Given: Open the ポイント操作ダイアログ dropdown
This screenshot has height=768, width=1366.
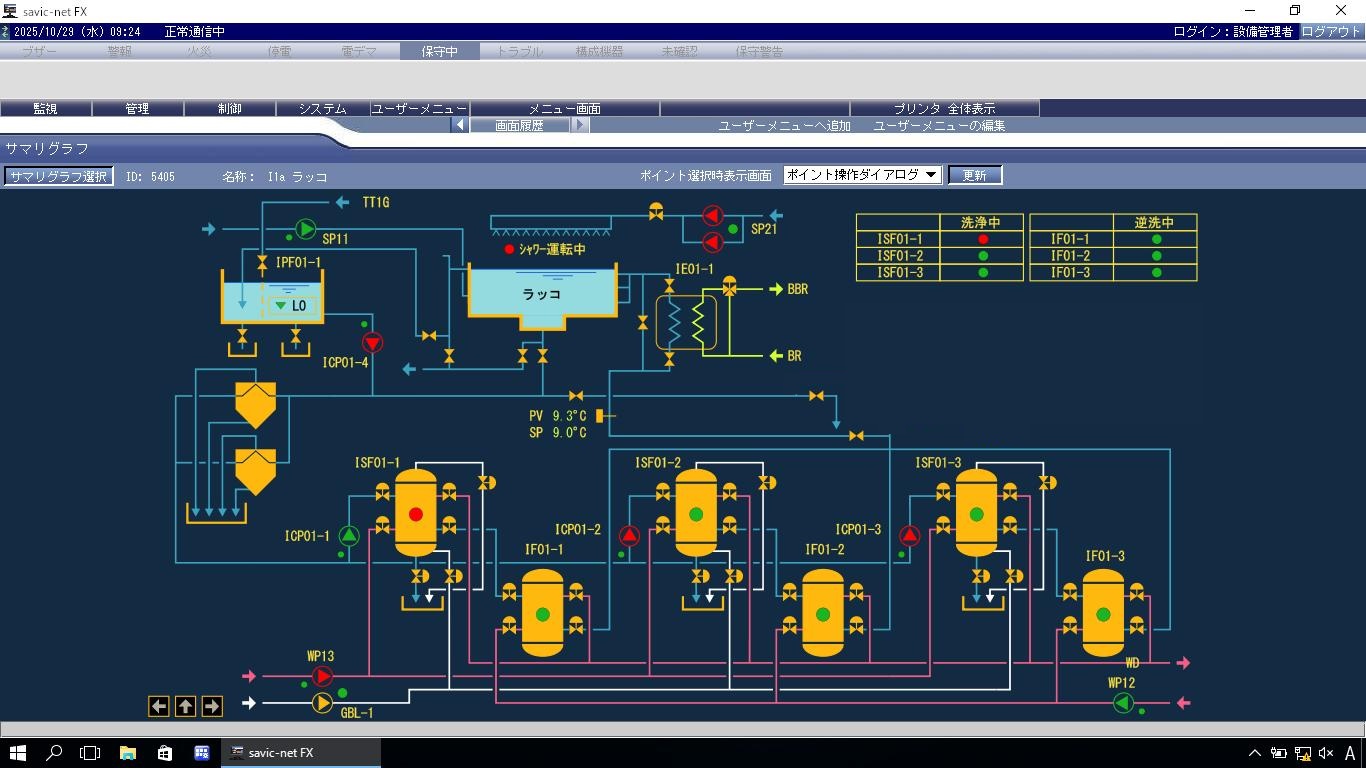Looking at the screenshot, I should pos(862,175).
